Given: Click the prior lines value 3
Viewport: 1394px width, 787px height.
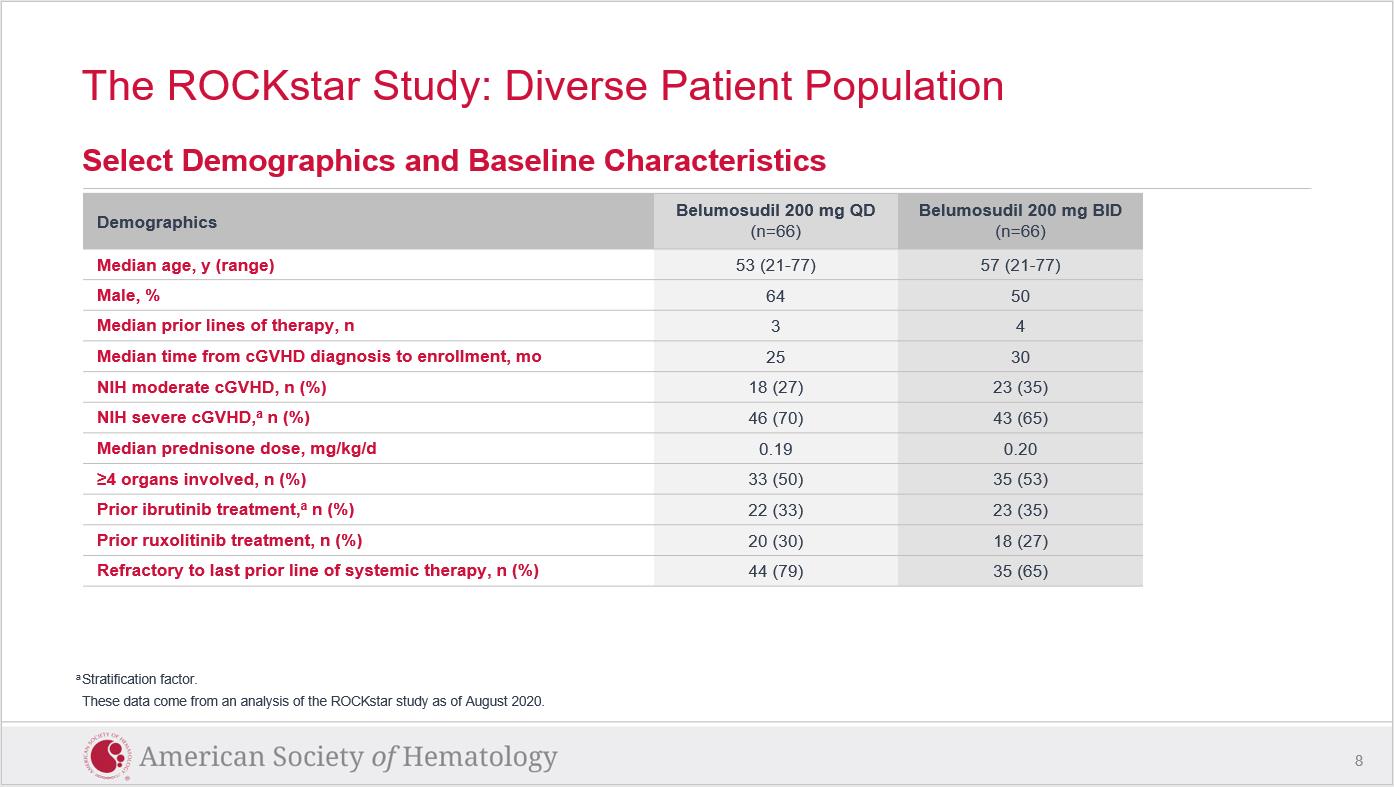Looking at the screenshot, I should [776, 326].
